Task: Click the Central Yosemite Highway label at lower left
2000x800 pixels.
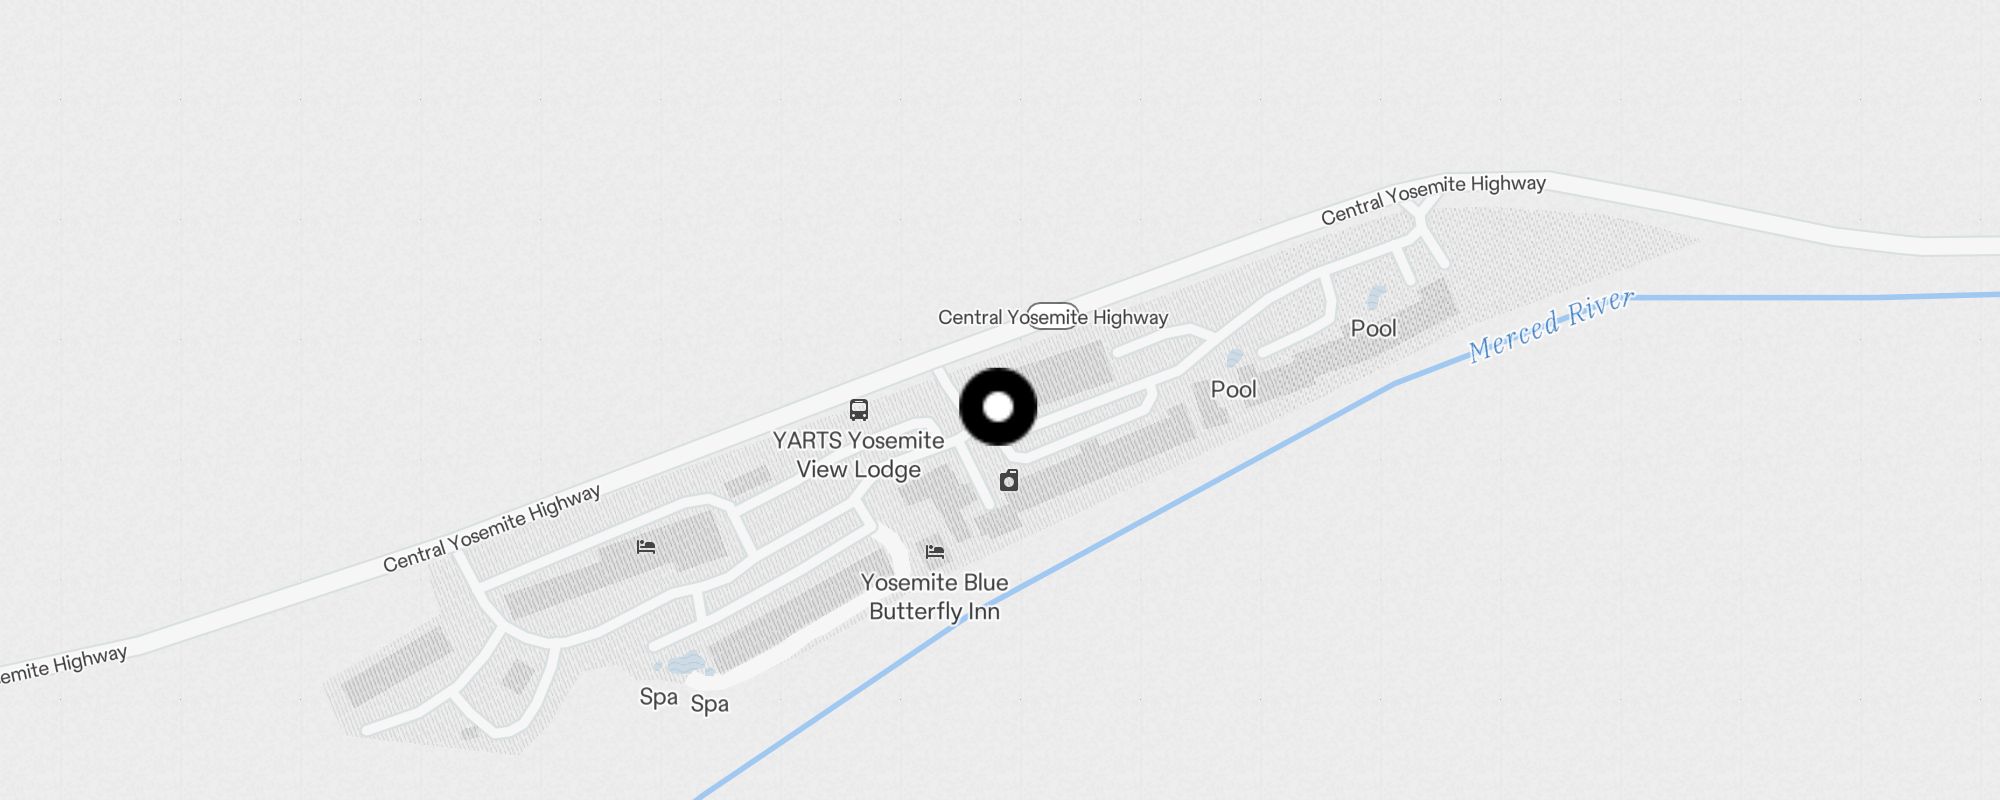Action: pos(492,528)
